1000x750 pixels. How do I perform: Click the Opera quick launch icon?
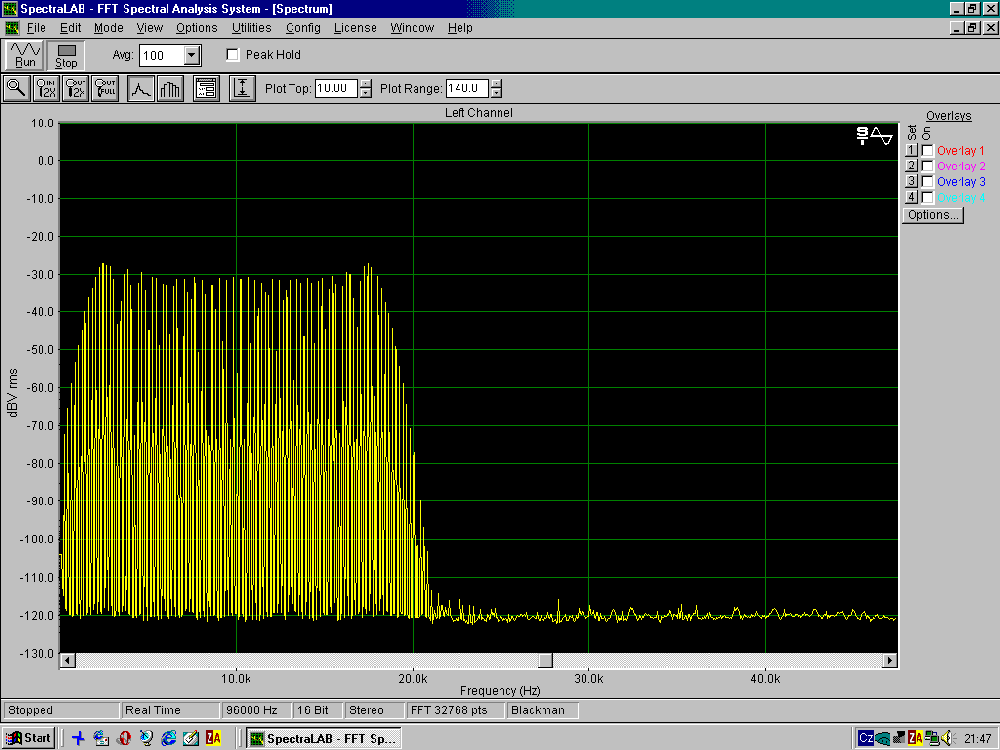click(x=124, y=739)
